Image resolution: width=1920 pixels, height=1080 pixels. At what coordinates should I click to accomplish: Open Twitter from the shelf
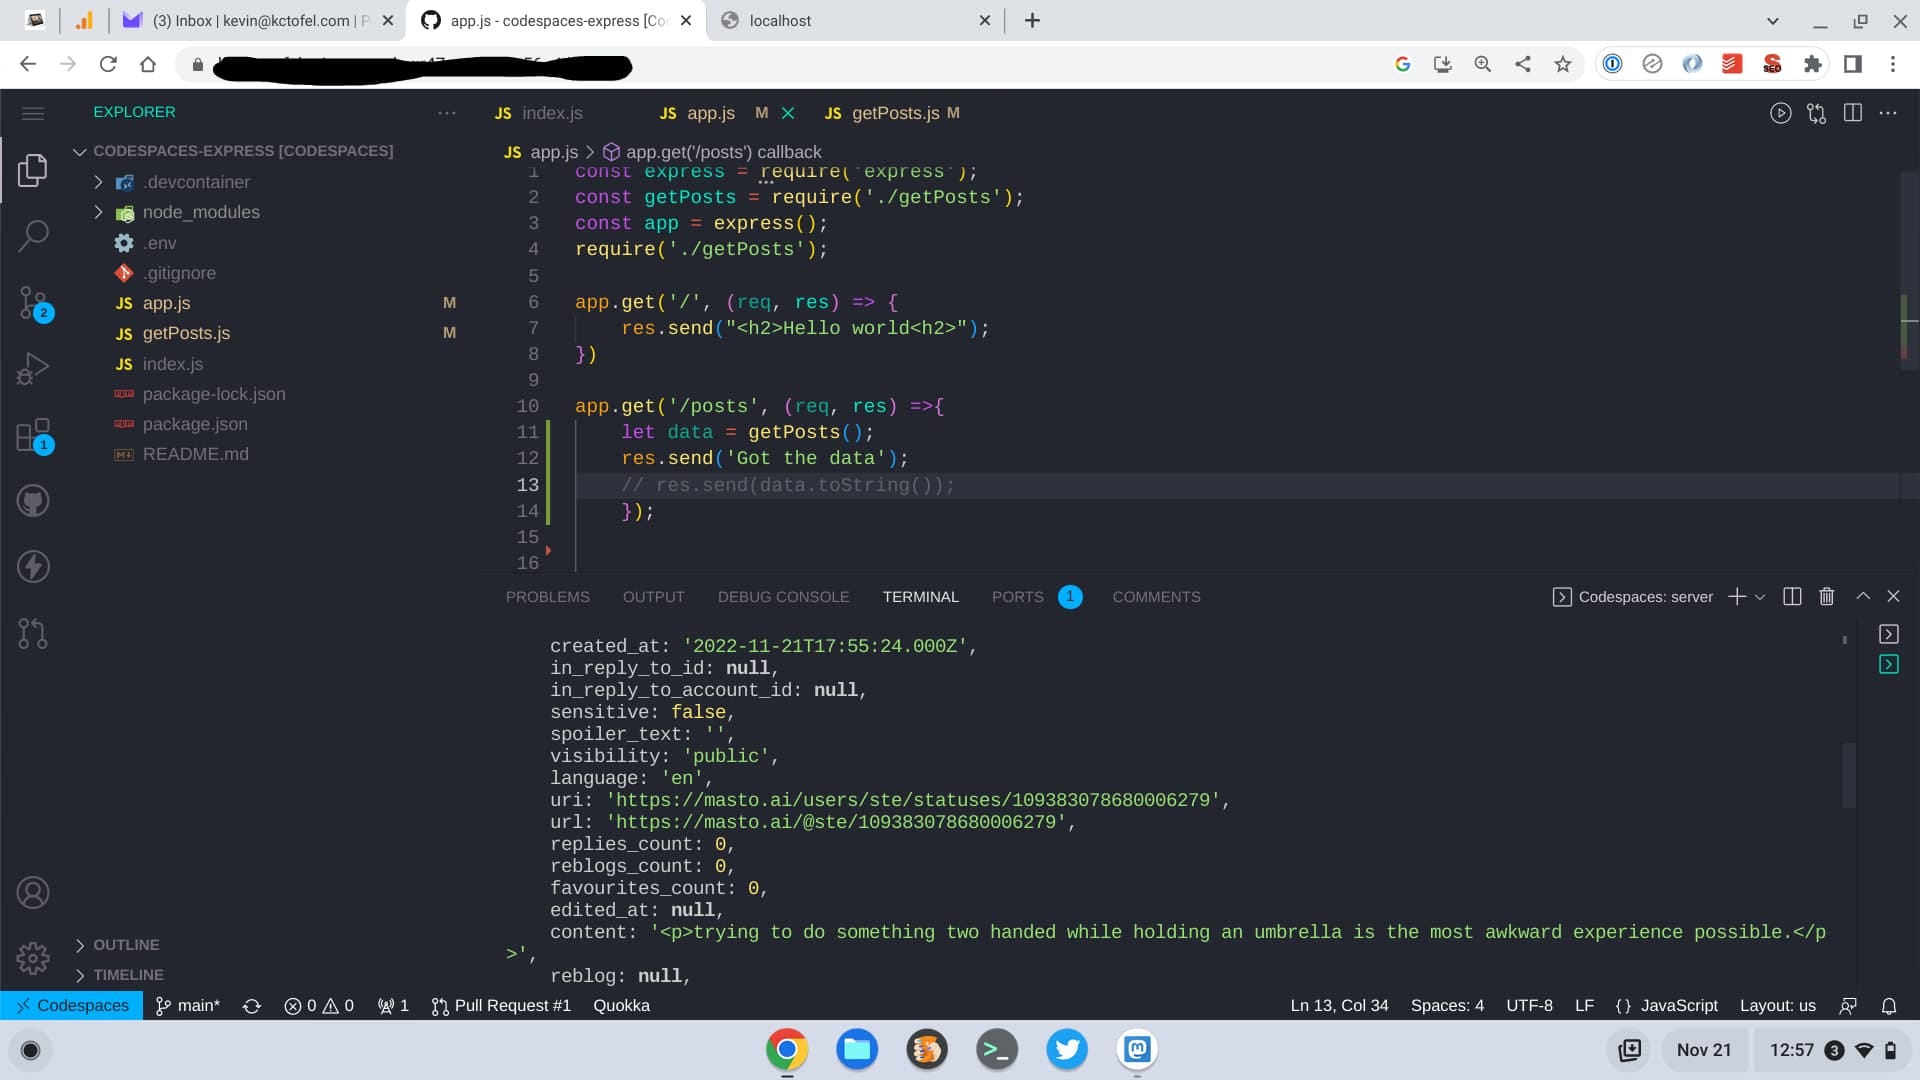[x=1066, y=1049]
